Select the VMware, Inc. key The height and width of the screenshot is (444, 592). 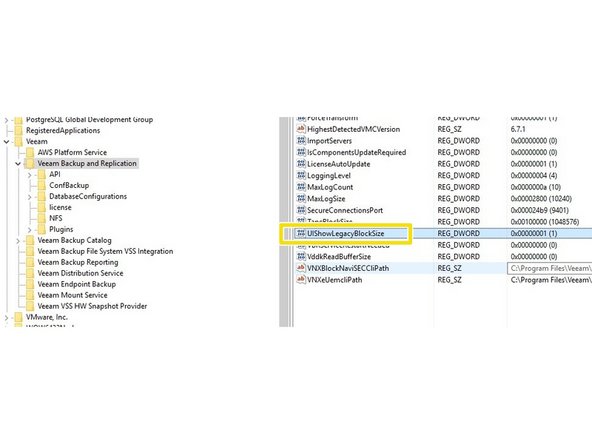[x=46, y=317]
